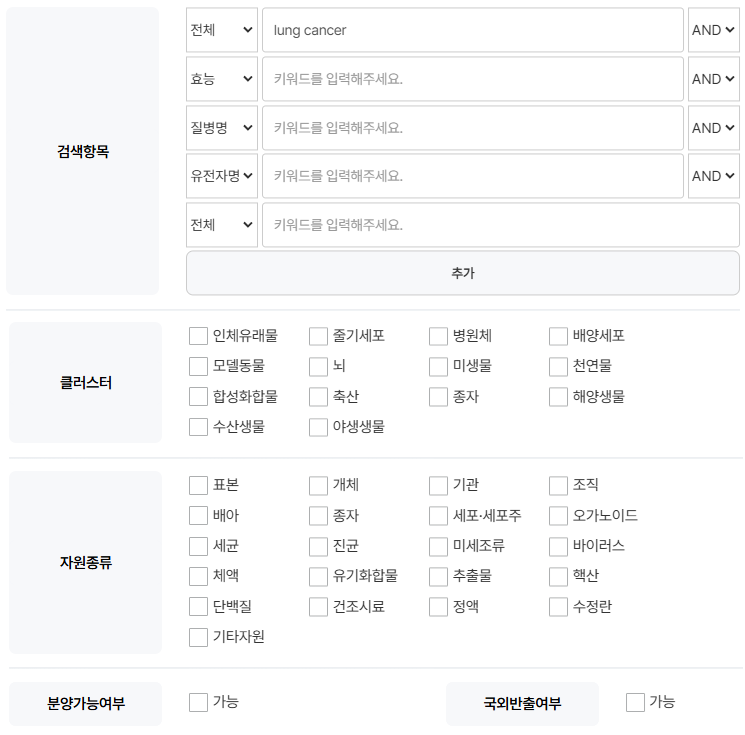The height and width of the screenshot is (735, 745).
Task: Check the 수산생물 cluster checkbox
Action: click(x=198, y=427)
